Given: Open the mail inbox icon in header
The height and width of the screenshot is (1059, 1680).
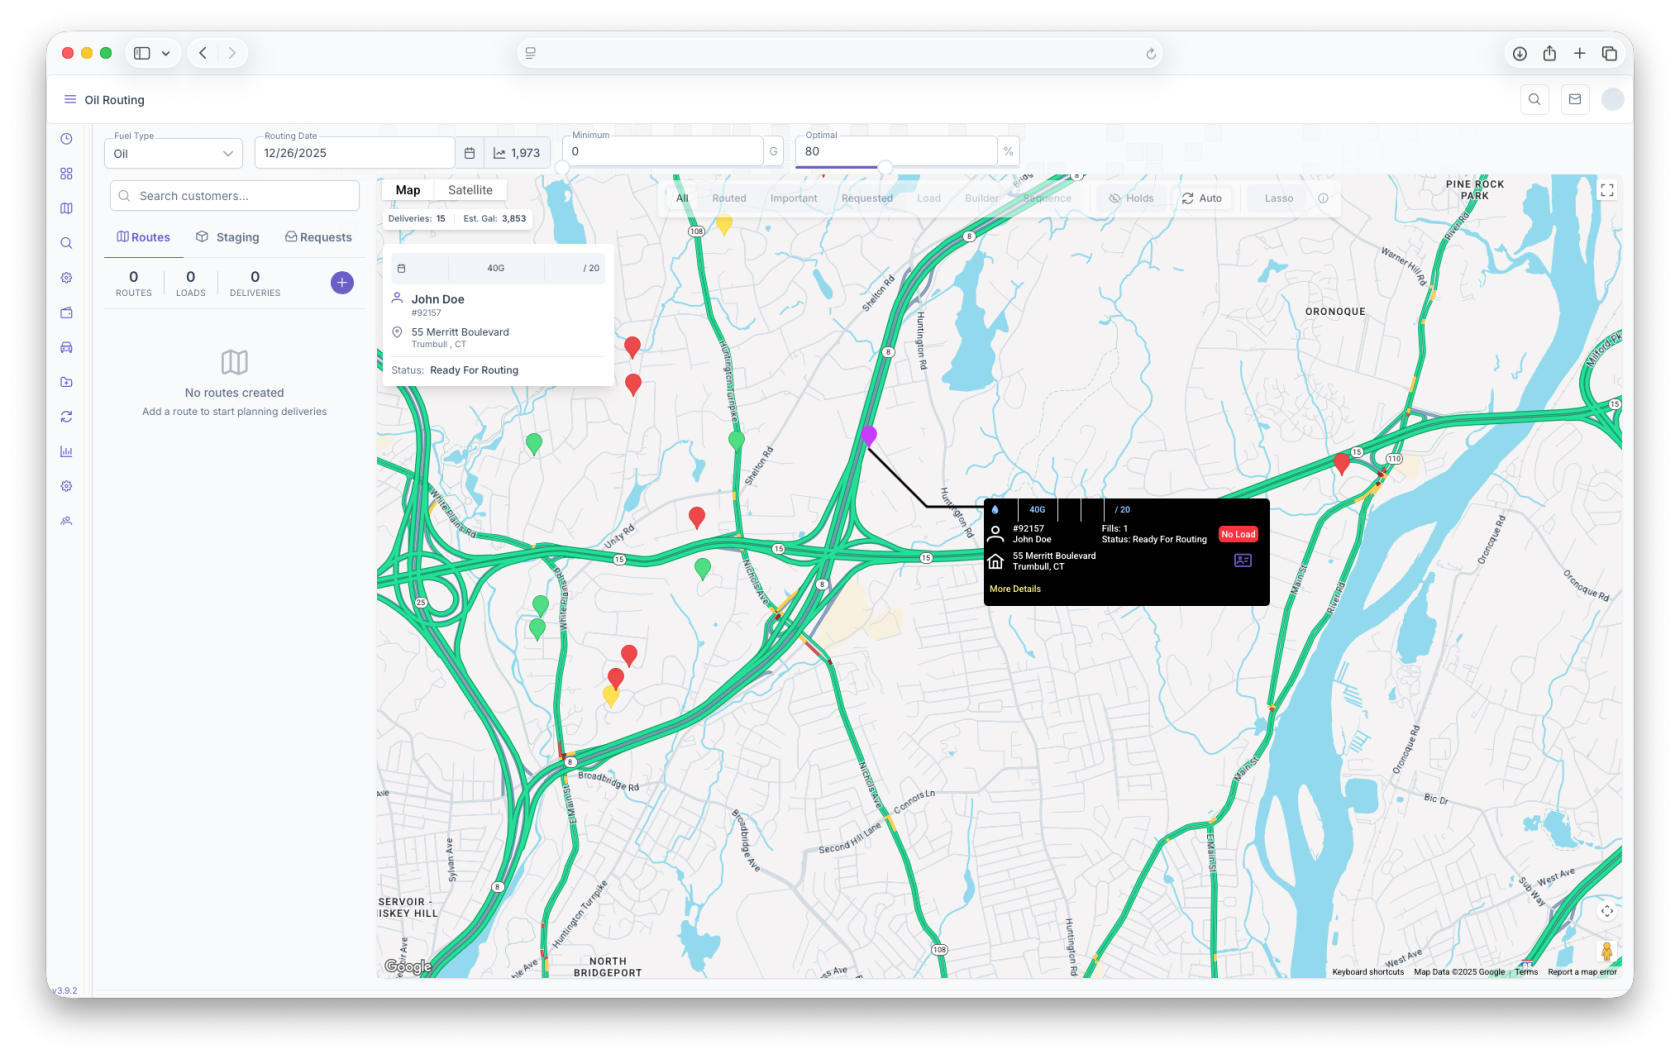Looking at the screenshot, I should click(x=1575, y=99).
